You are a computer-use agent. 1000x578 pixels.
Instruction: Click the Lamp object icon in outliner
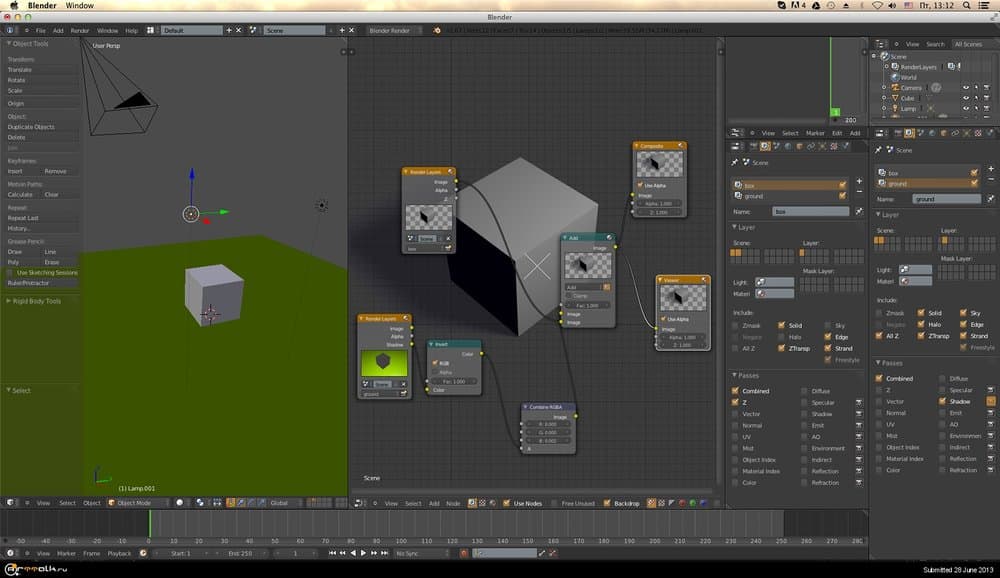pos(894,108)
